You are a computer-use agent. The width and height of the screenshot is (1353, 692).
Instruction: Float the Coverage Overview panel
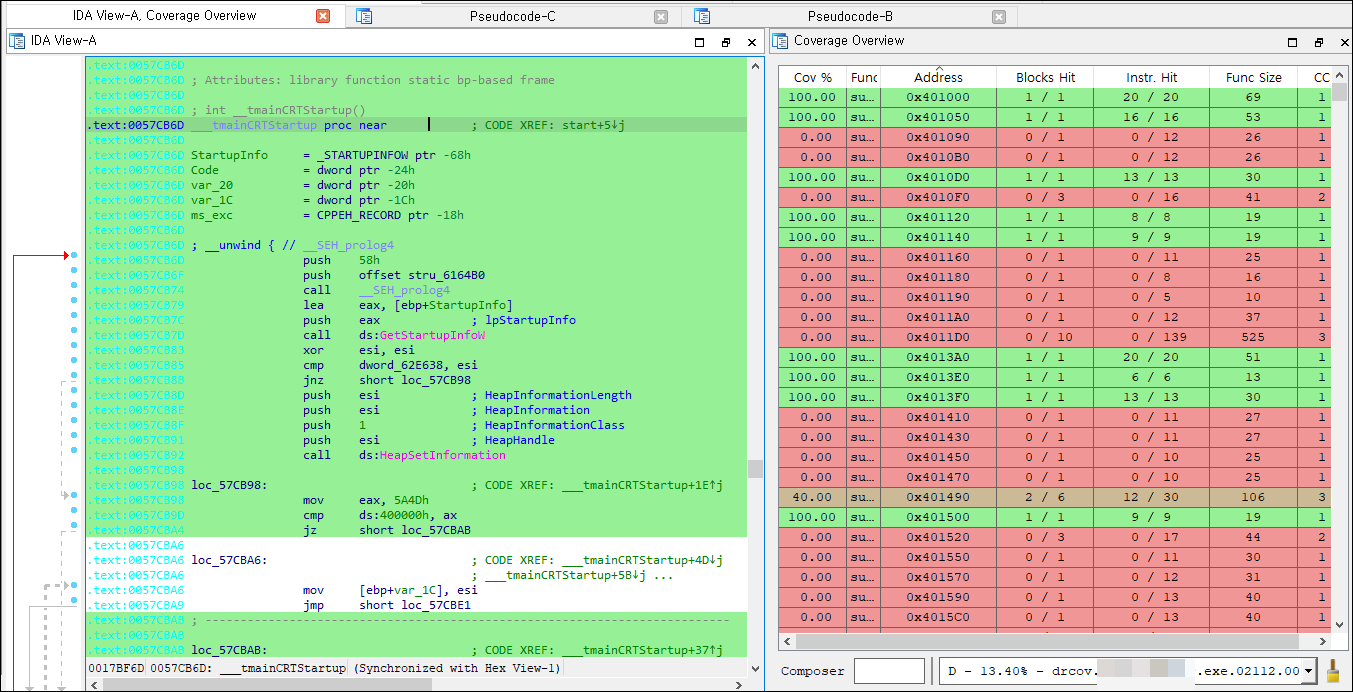point(1319,42)
